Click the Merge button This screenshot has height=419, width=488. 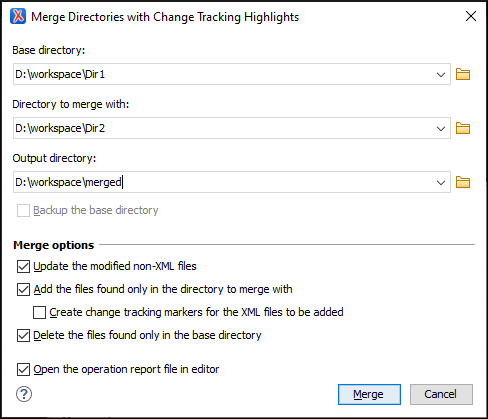(x=369, y=394)
